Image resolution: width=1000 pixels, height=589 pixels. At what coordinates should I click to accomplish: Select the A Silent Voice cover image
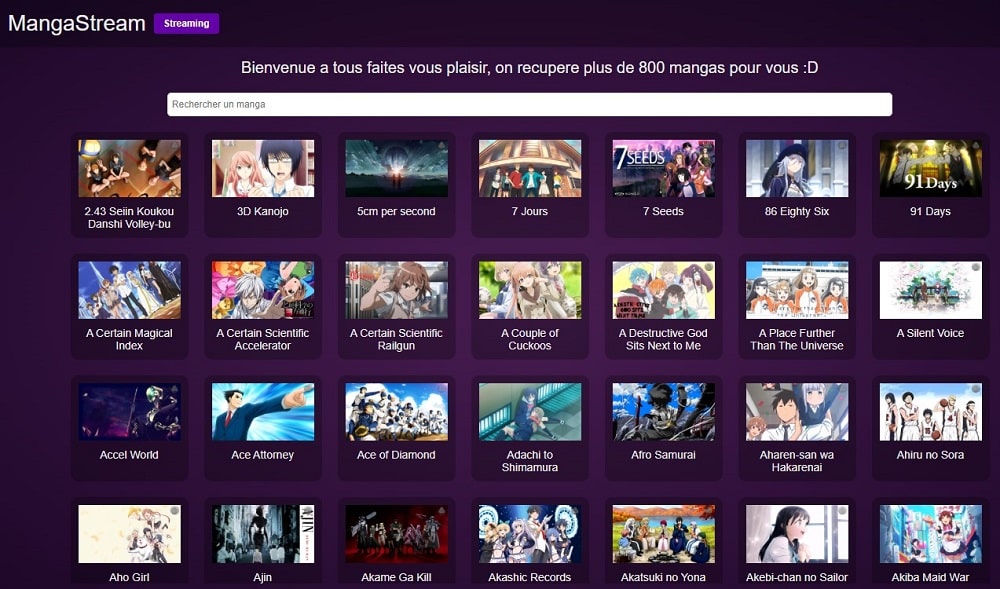point(930,290)
